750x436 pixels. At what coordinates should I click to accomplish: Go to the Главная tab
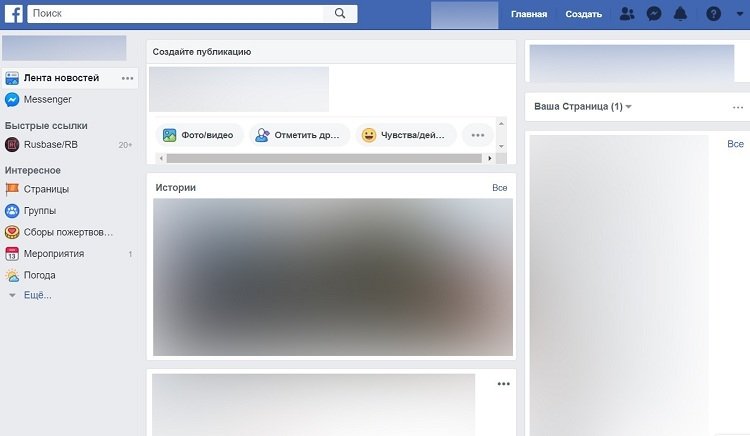pyautogui.click(x=529, y=14)
